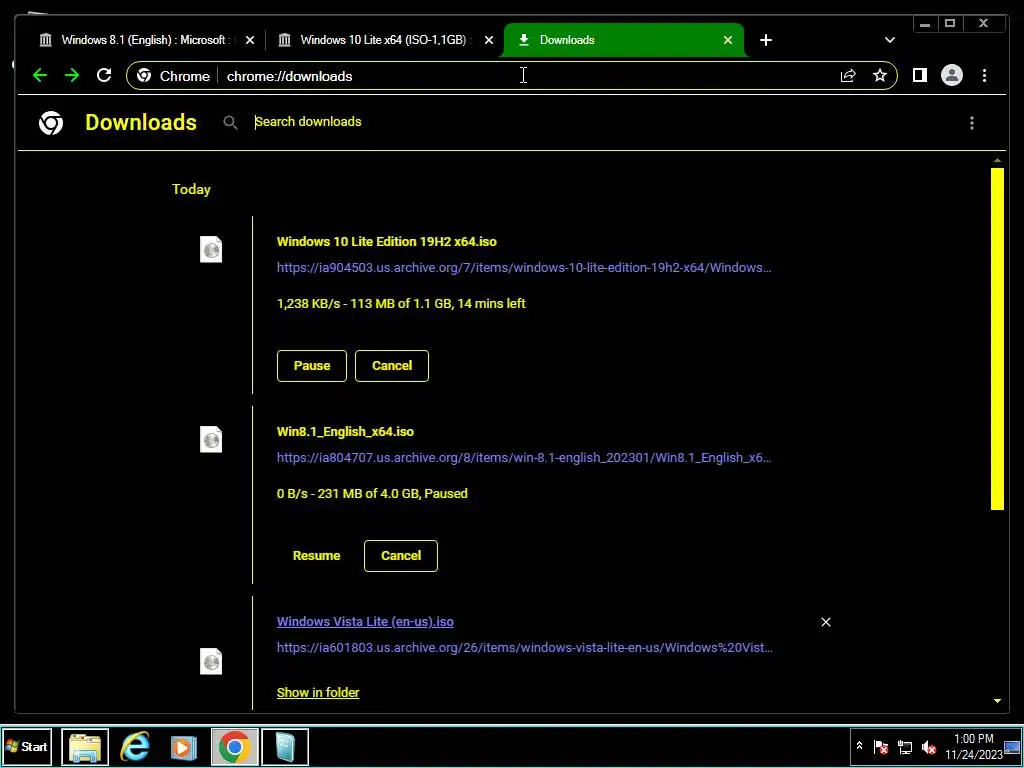Image resolution: width=1024 pixels, height=768 pixels.
Task: Cancel the Windows 10 Lite Edition download
Action: pos(392,366)
